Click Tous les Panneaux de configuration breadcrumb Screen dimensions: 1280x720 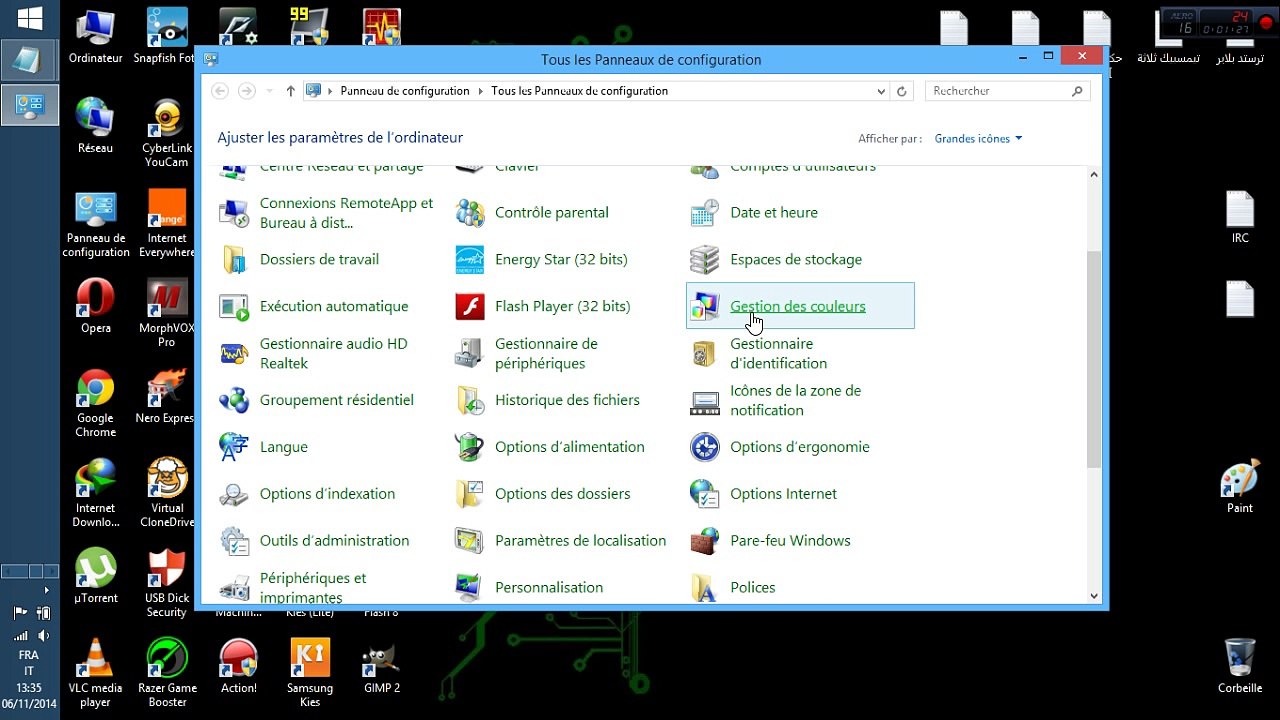[x=579, y=91]
